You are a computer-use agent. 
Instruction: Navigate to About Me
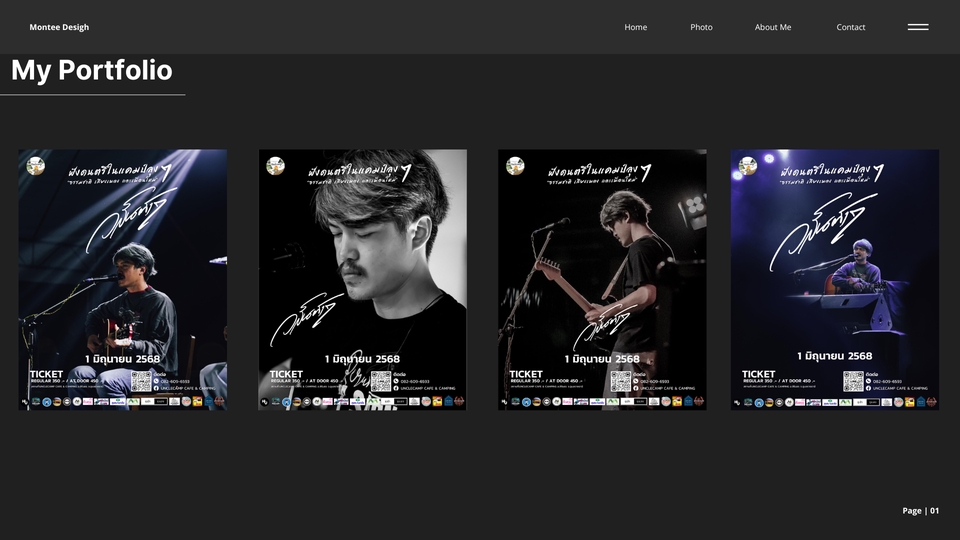[773, 27]
